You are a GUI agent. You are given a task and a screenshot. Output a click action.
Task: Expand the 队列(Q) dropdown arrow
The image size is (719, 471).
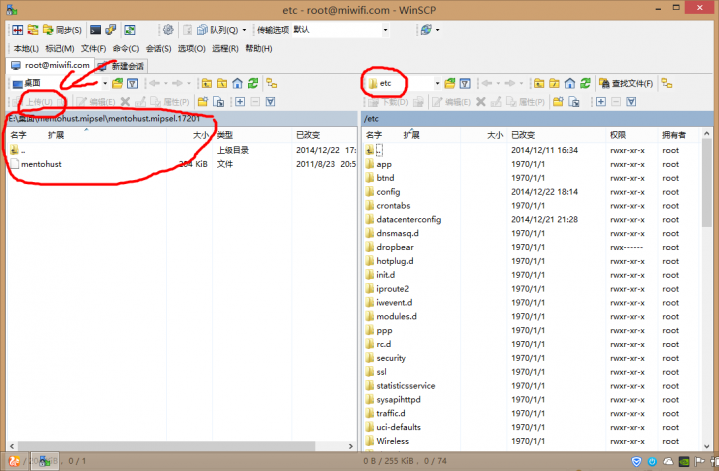click(x=244, y=30)
